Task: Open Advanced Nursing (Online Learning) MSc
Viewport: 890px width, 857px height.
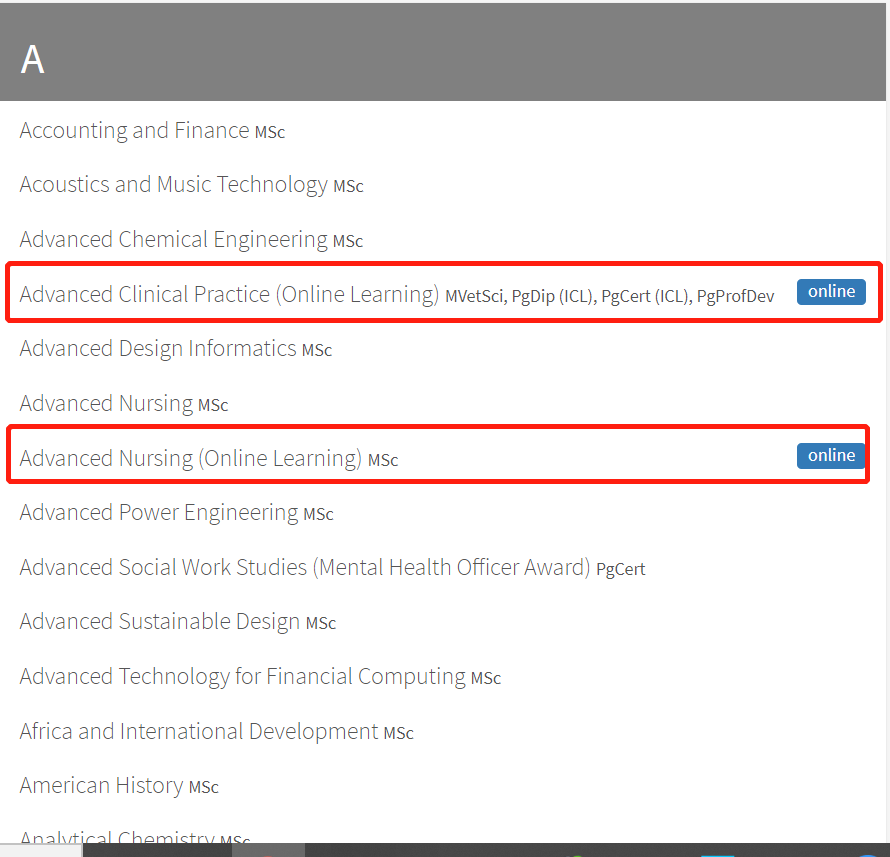Action: pos(209,459)
